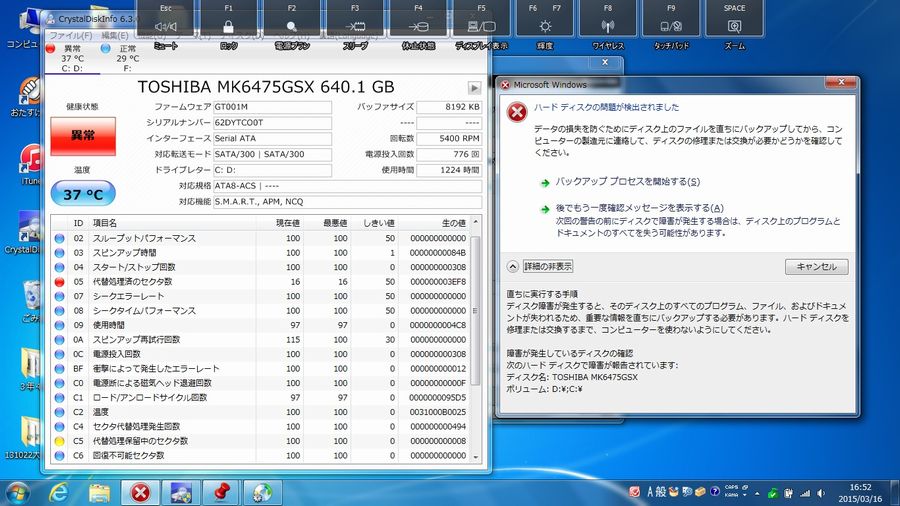Close the window behind the warning dialog

point(605,62)
